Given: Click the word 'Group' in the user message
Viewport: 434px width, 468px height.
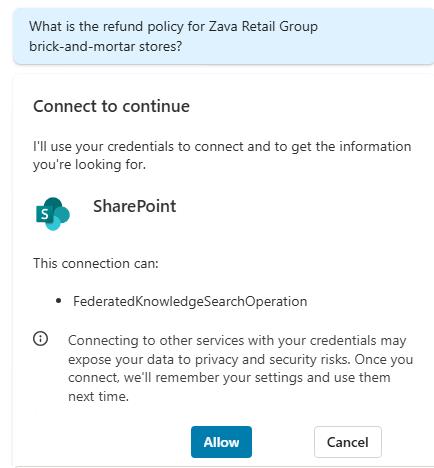Looking at the screenshot, I should [298, 26].
